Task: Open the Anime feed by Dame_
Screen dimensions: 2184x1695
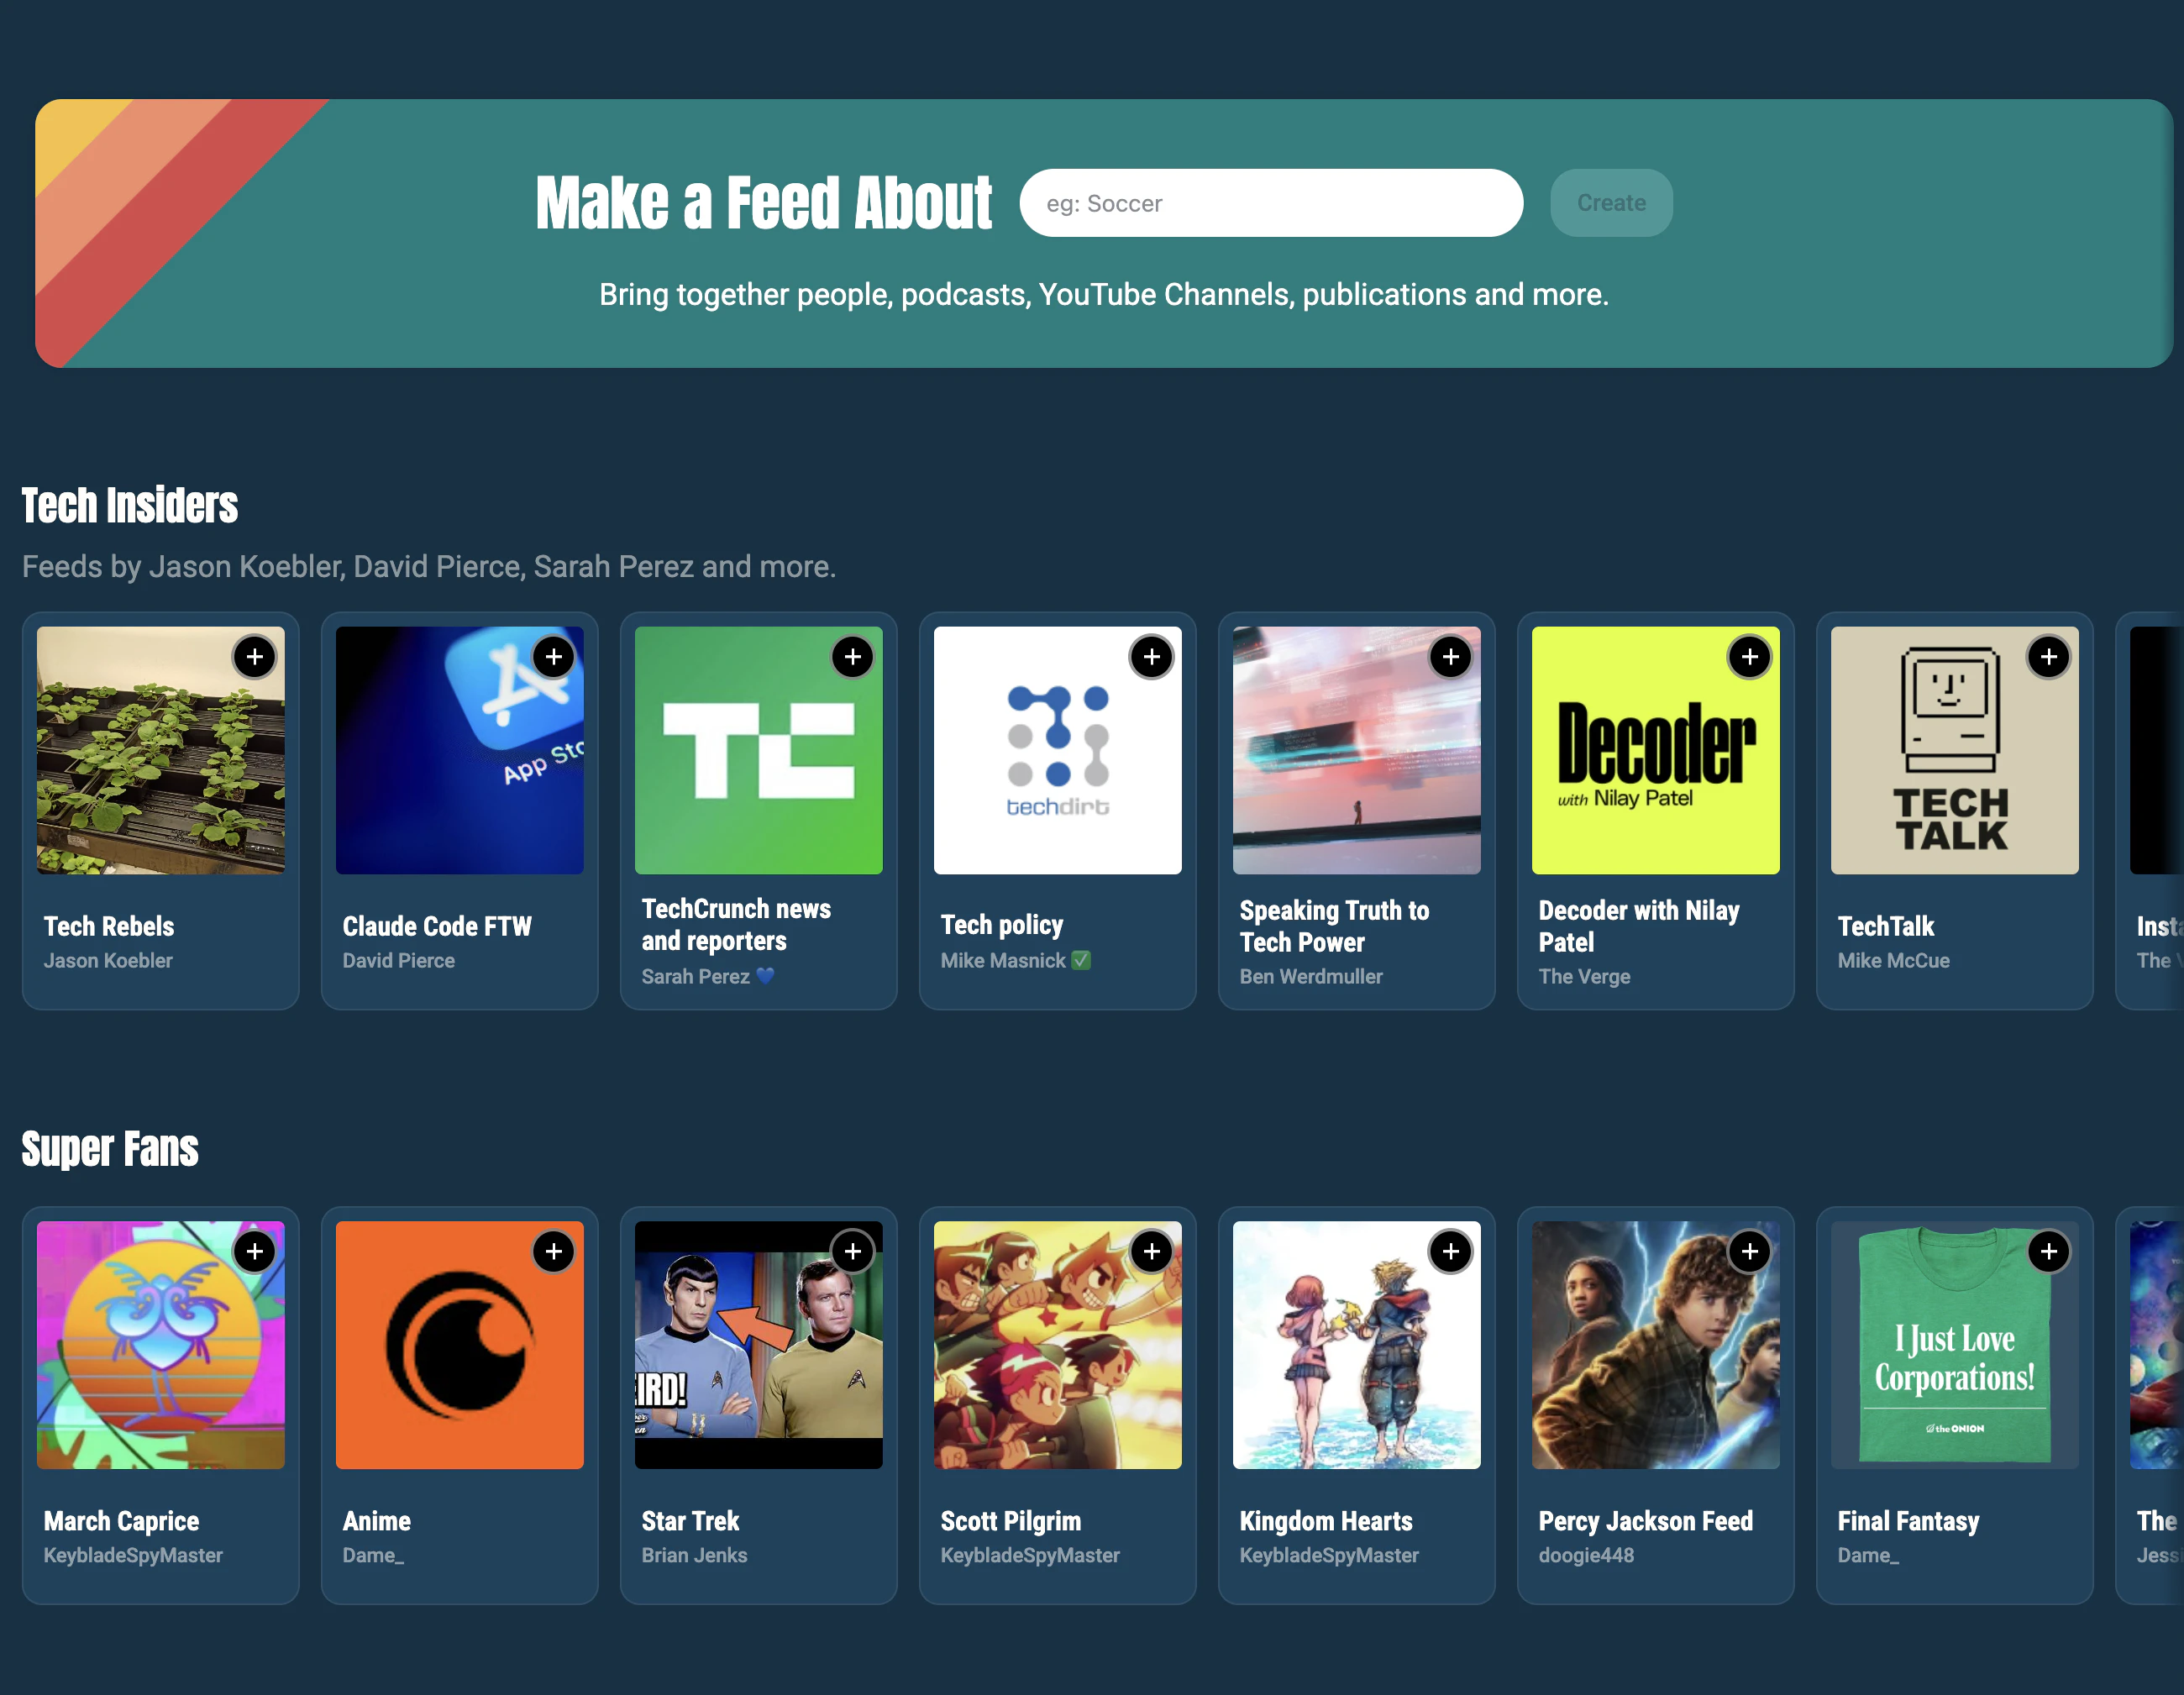Action: point(459,1344)
